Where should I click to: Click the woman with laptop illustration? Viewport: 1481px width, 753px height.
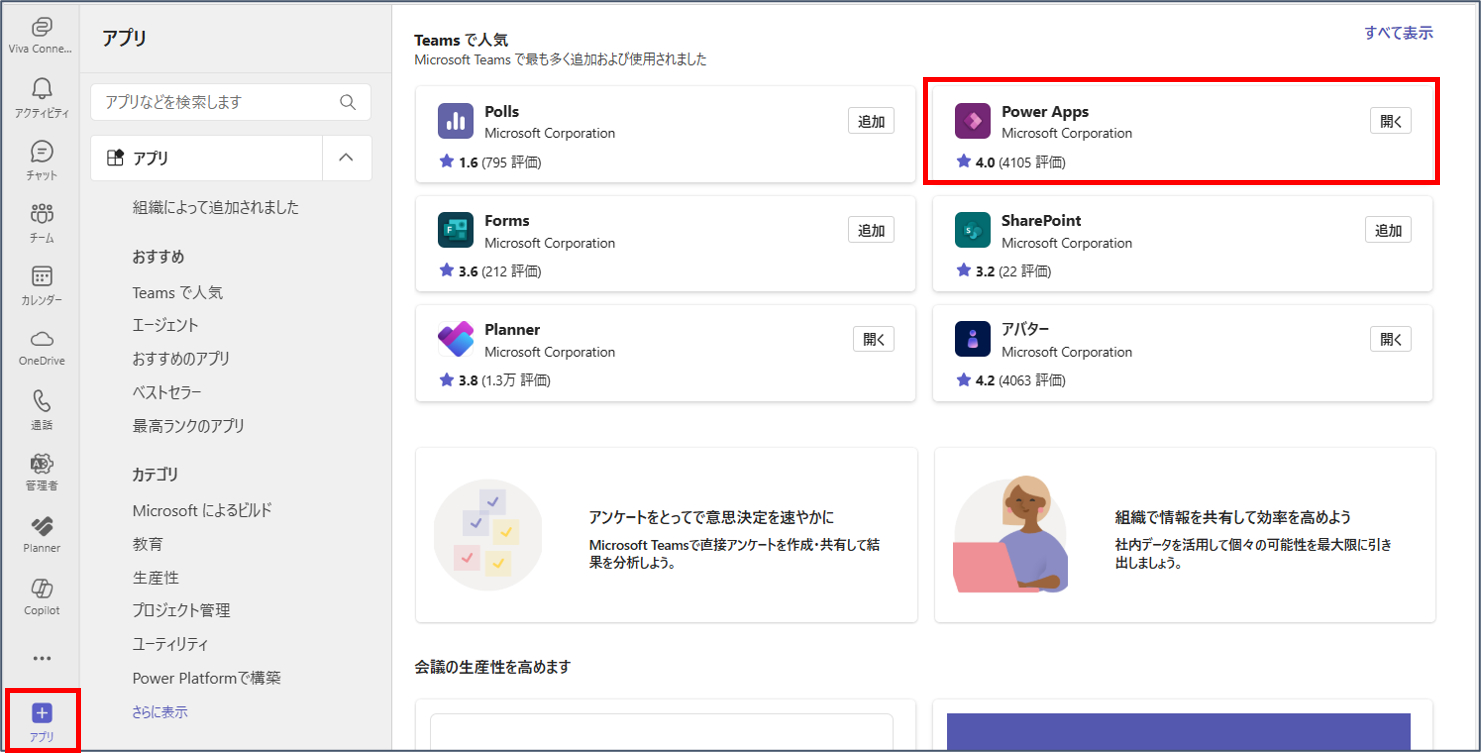1010,535
